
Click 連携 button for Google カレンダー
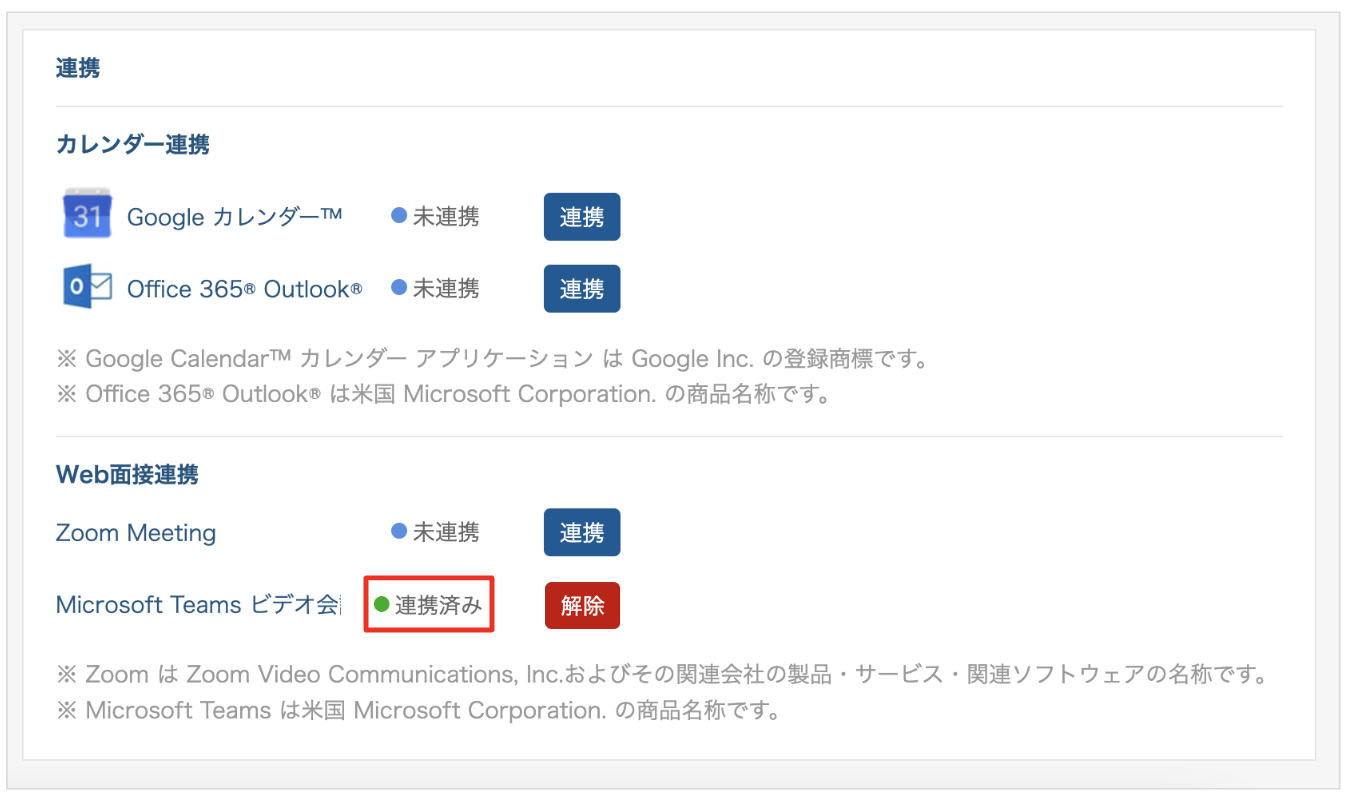pos(582,217)
